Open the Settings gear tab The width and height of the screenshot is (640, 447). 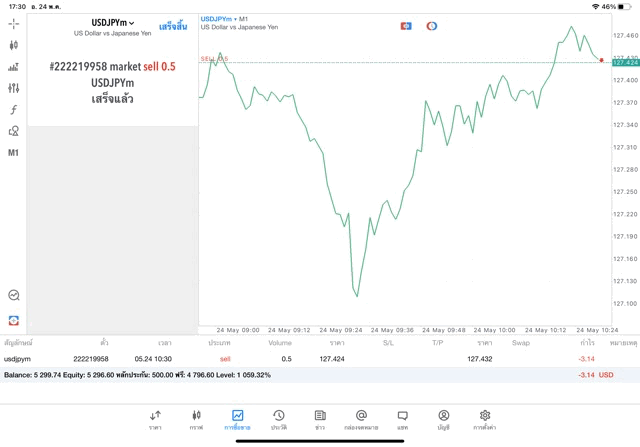pos(485,419)
